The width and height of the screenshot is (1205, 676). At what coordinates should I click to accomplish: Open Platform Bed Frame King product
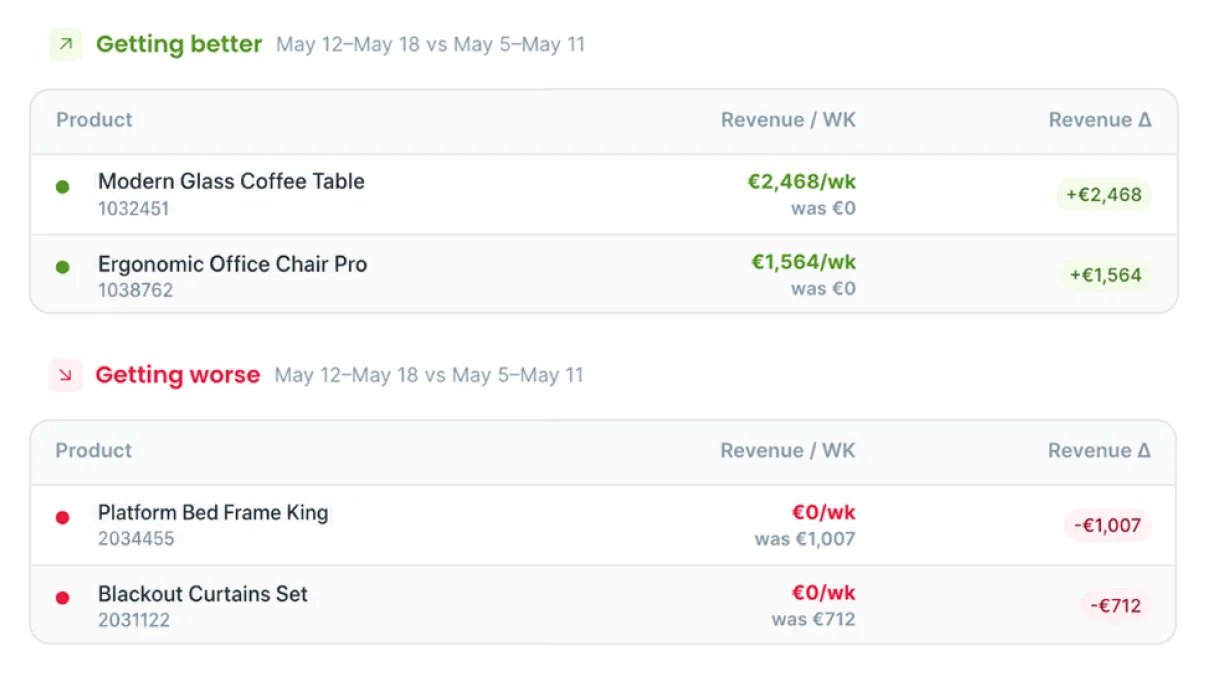point(213,512)
